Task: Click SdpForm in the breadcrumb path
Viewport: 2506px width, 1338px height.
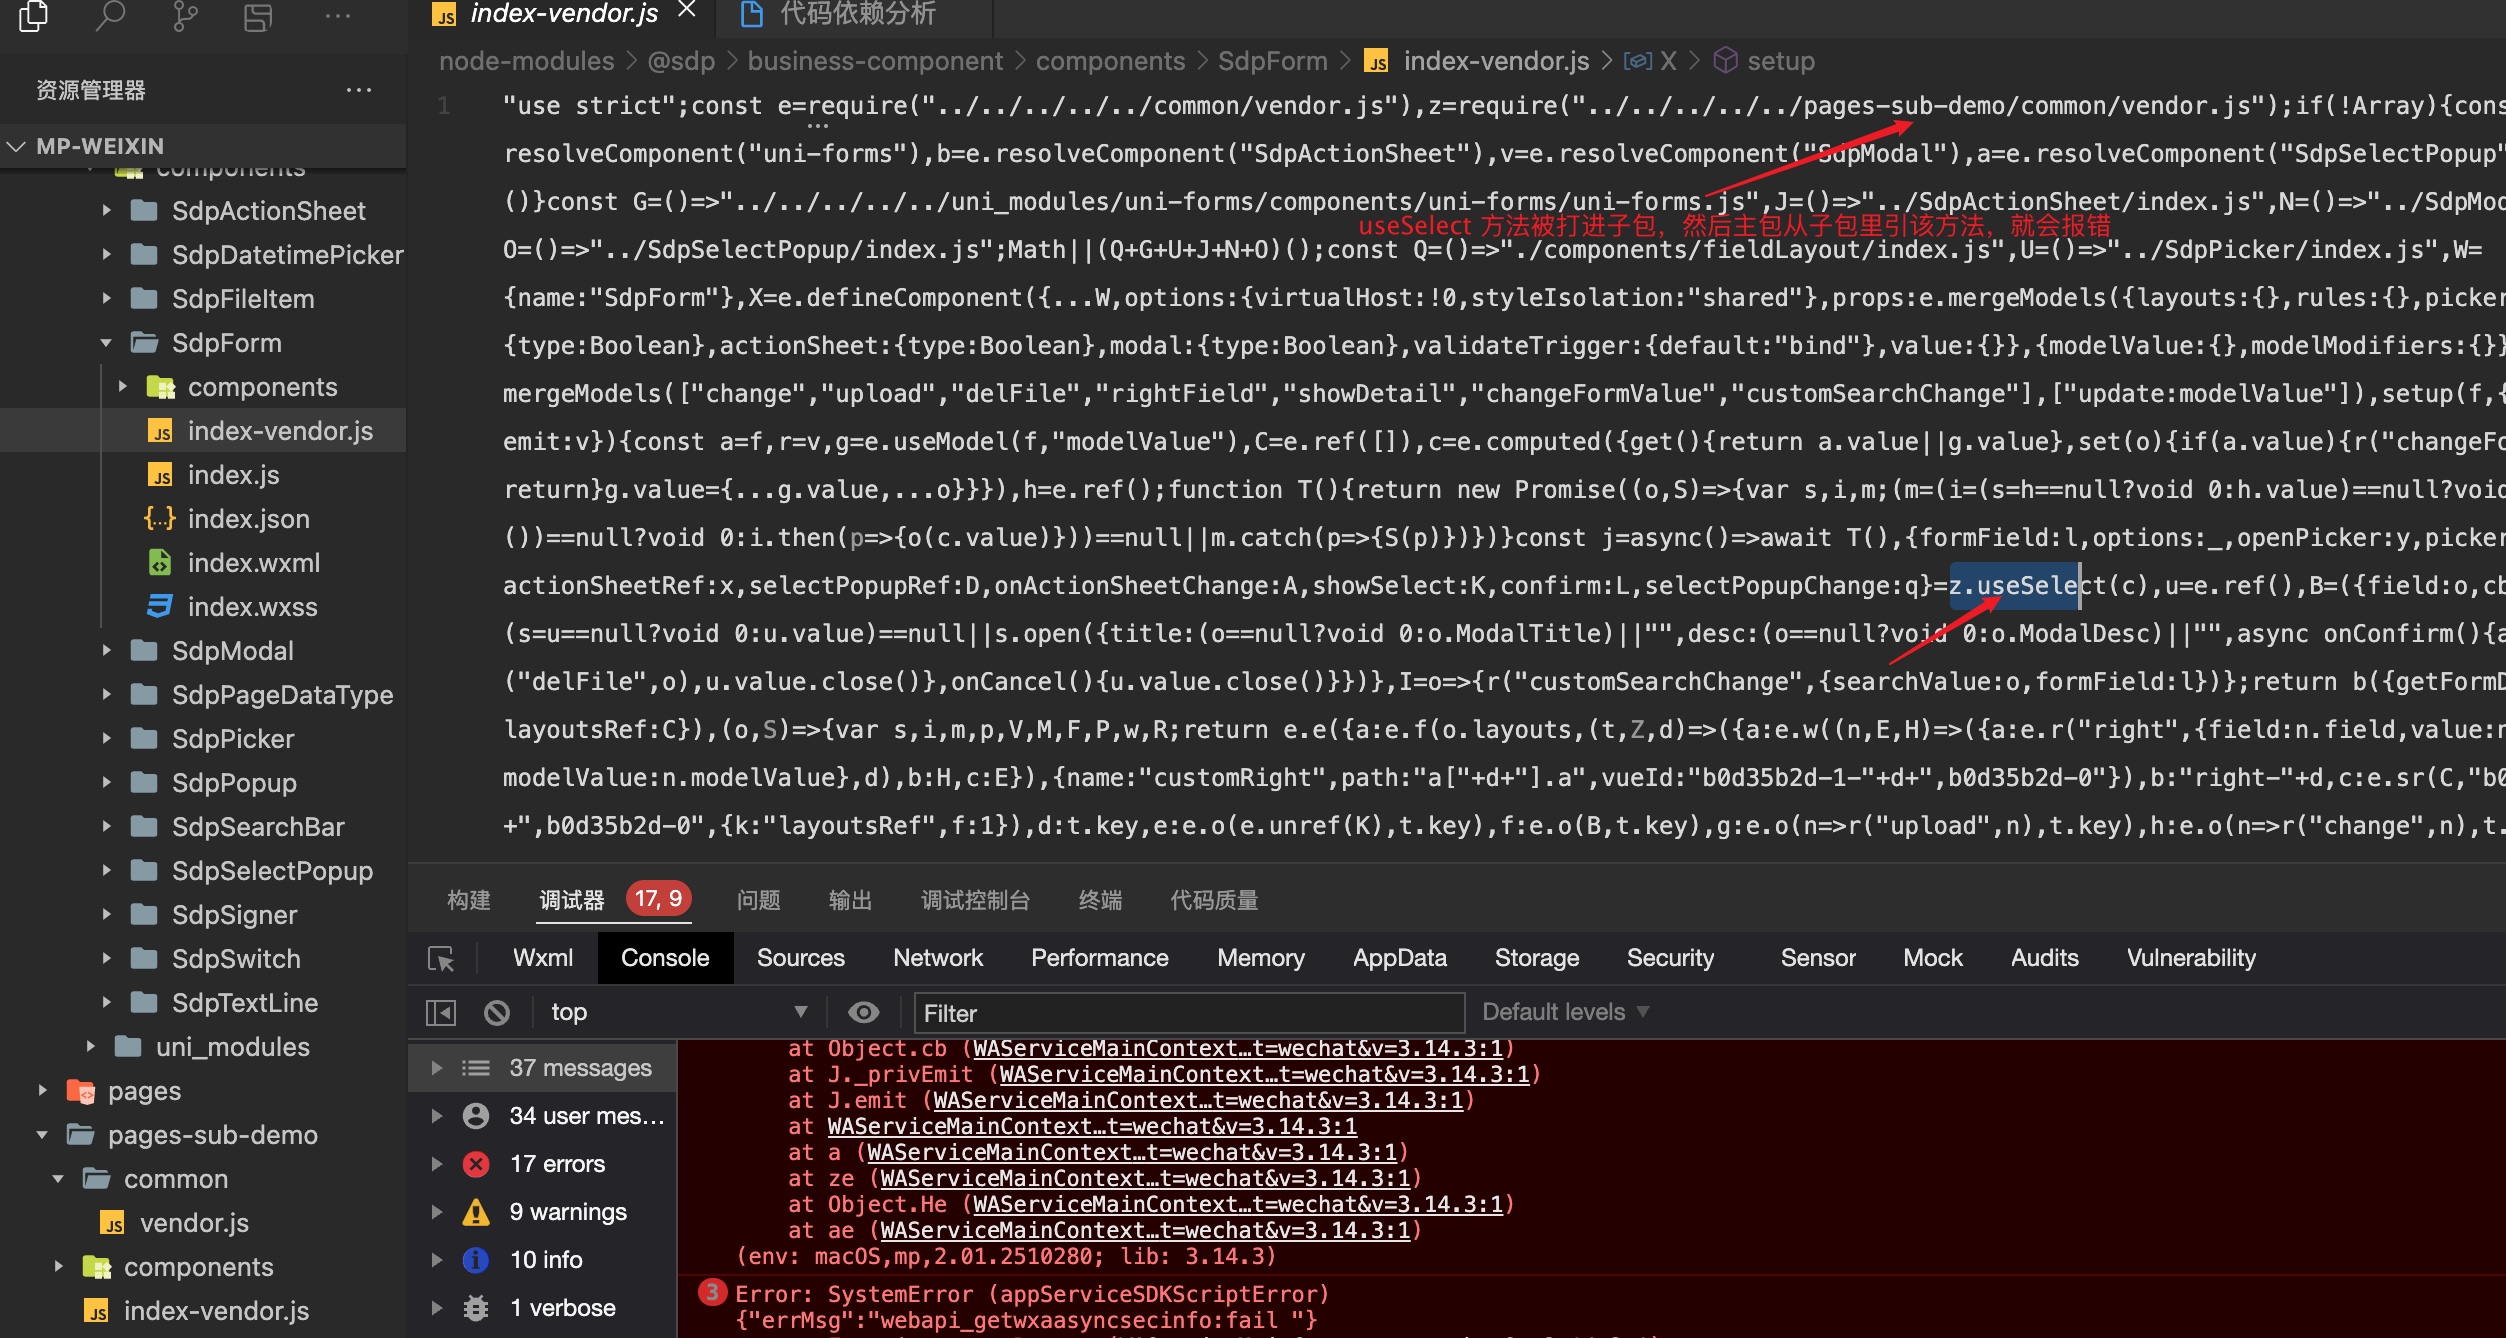Action: [x=1272, y=61]
